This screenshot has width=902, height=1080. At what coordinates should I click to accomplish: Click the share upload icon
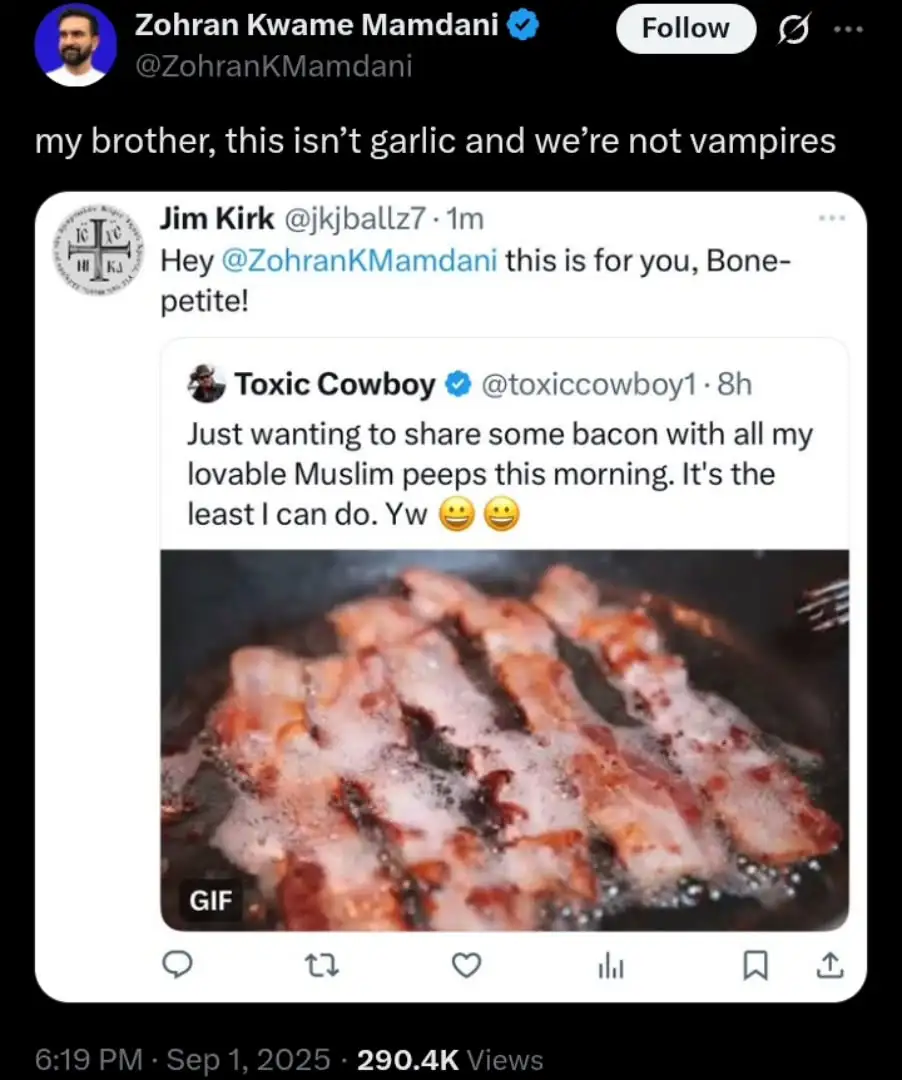click(x=831, y=964)
